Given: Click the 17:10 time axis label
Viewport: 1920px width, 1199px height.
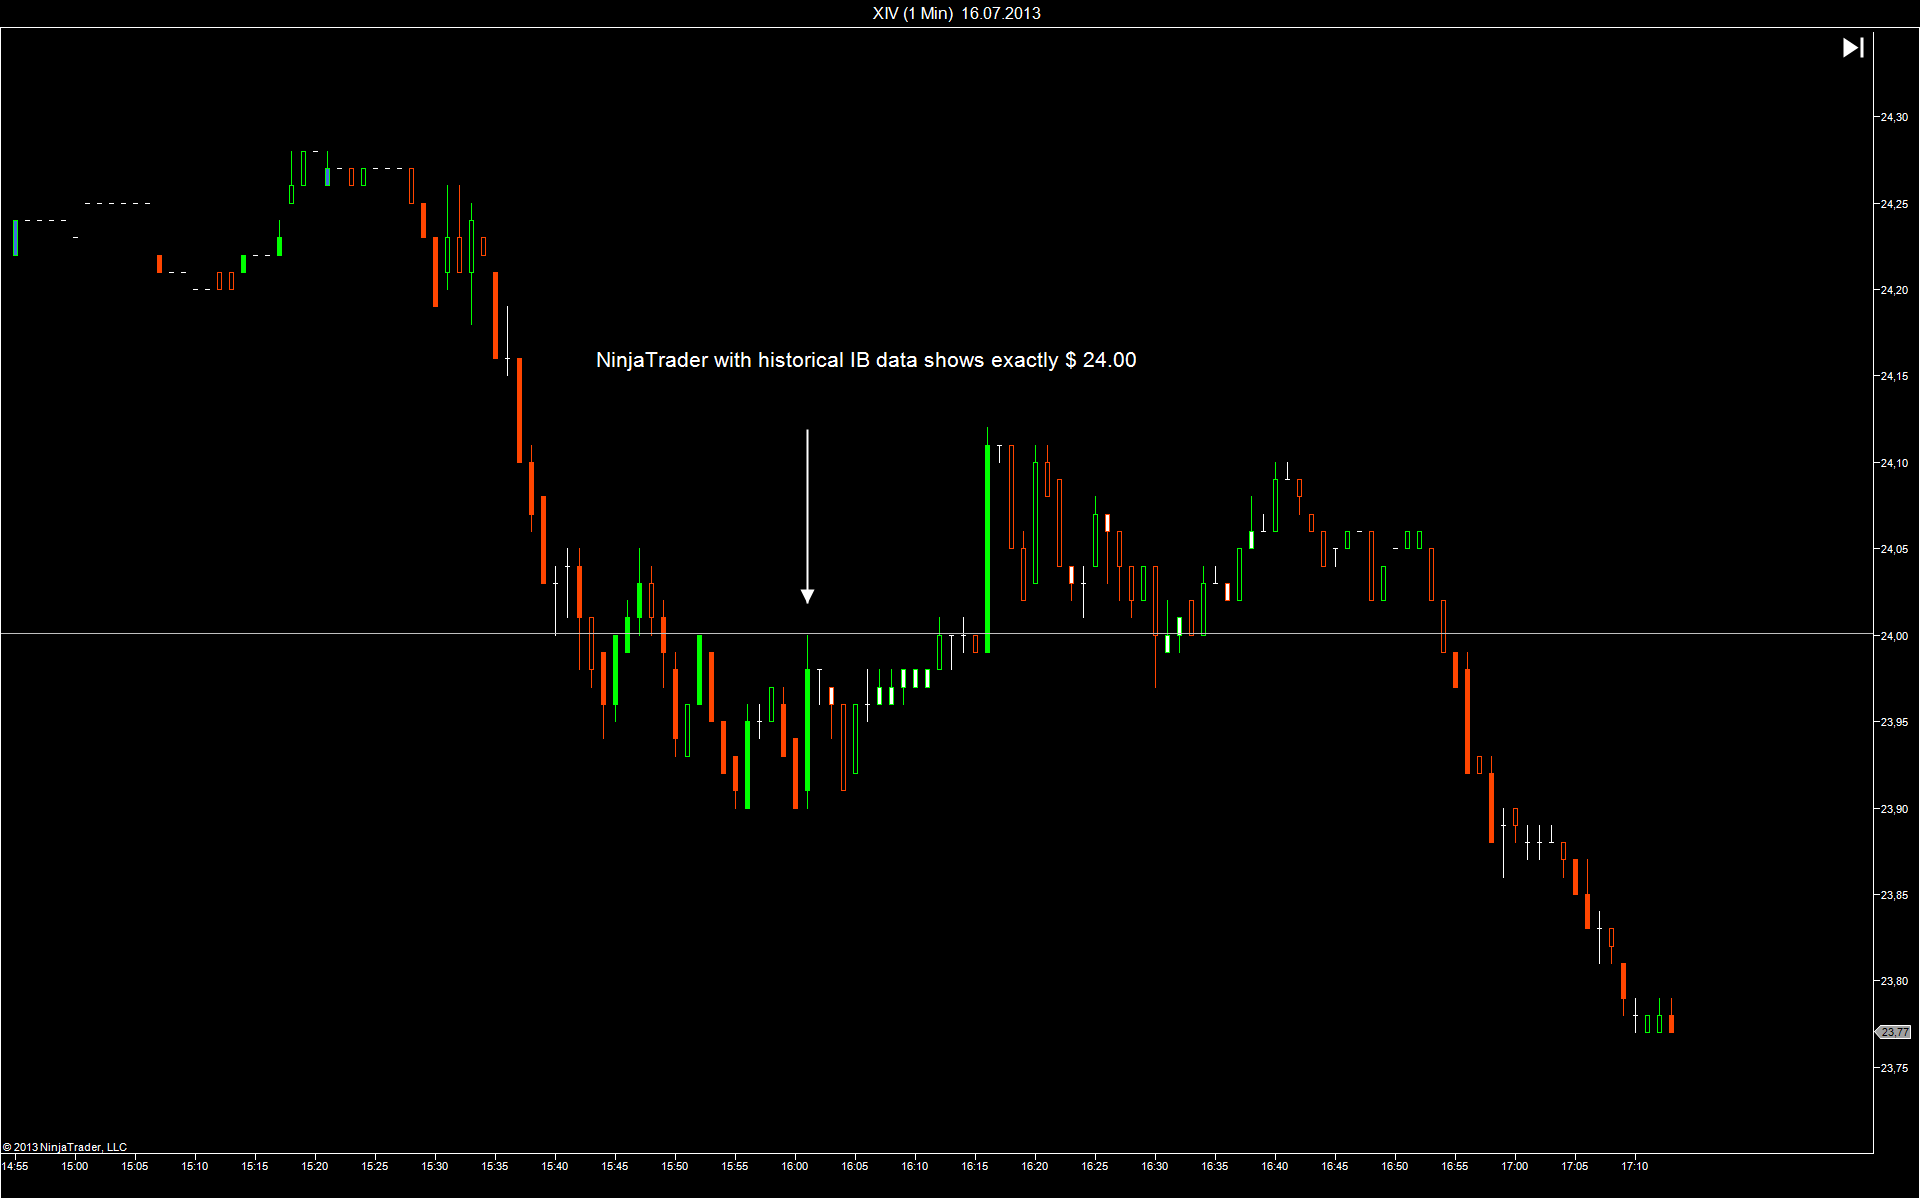Looking at the screenshot, I should (x=1635, y=1166).
